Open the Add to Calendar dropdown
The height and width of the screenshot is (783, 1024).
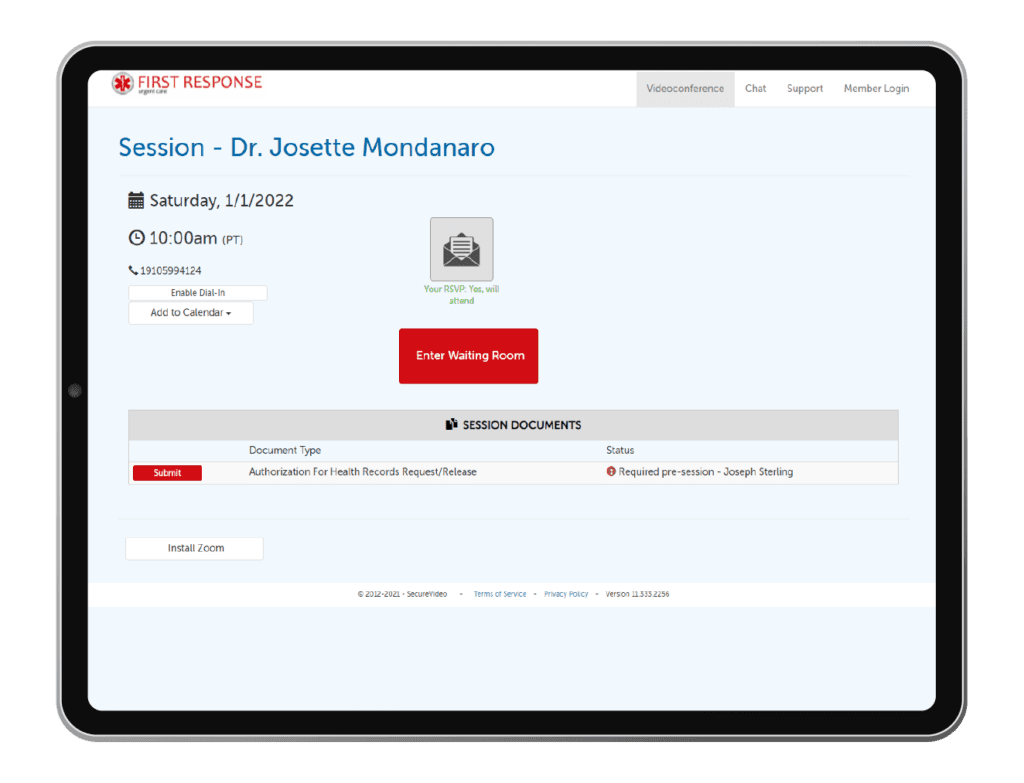pos(190,313)
